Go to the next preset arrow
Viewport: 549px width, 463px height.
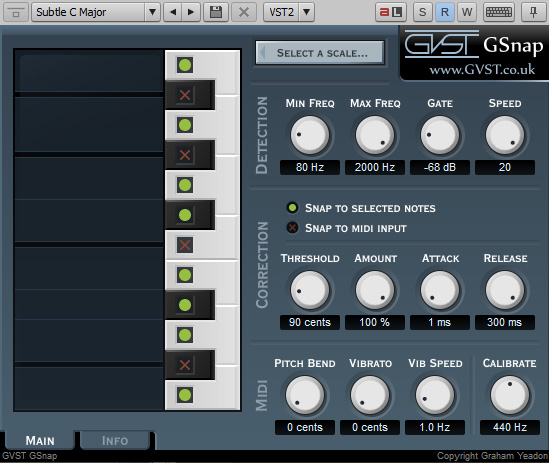coord(191,13)
